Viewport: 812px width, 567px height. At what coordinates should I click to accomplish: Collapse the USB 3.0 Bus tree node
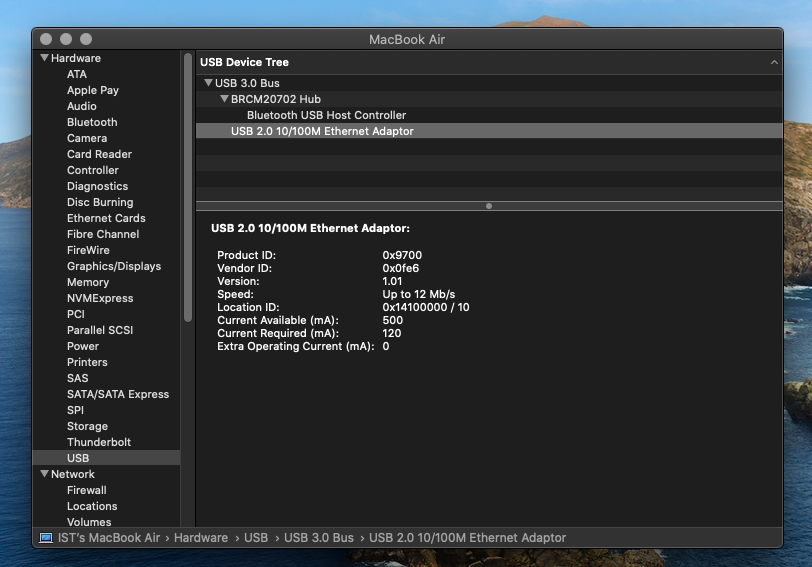pos(208,83)
